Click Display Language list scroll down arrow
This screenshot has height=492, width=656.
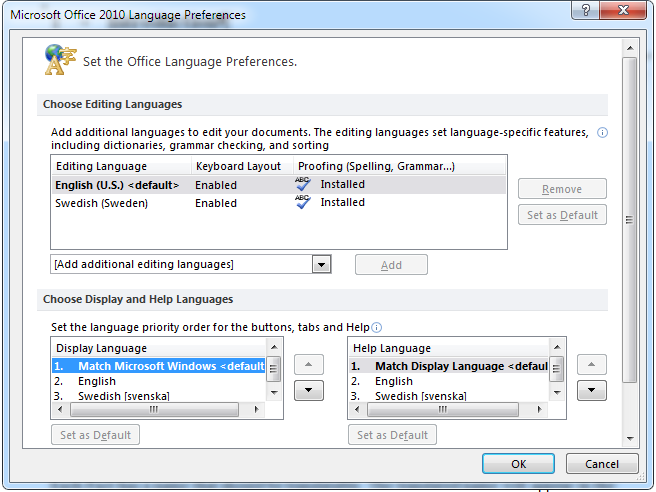click(x=274, y=392)
